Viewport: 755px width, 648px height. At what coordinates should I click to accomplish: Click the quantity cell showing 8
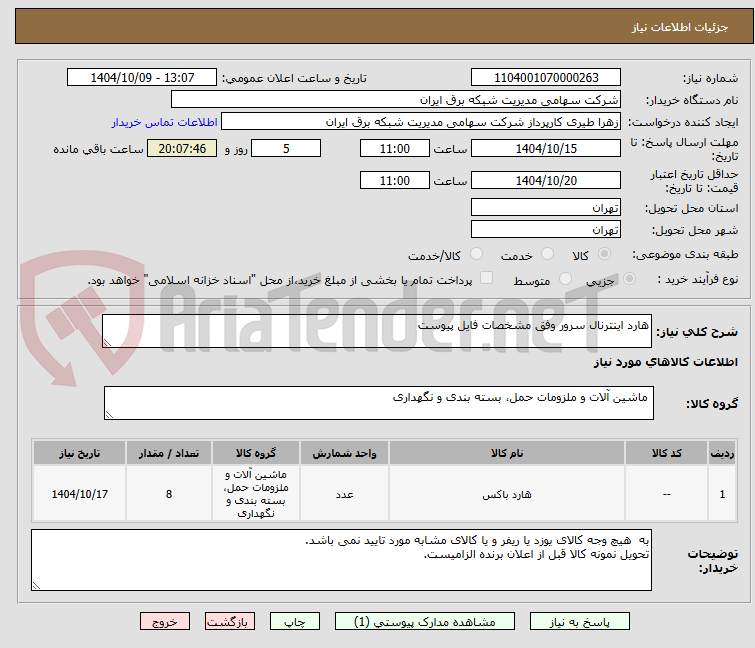point(169,494)
